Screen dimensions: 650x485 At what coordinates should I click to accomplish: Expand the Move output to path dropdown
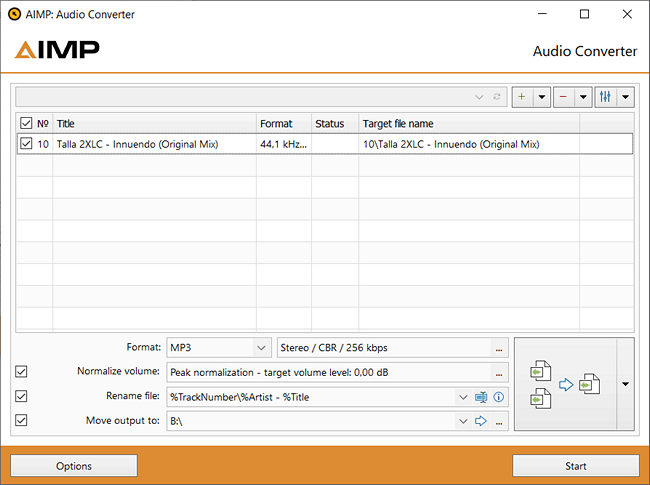click(x=463, y=421)
